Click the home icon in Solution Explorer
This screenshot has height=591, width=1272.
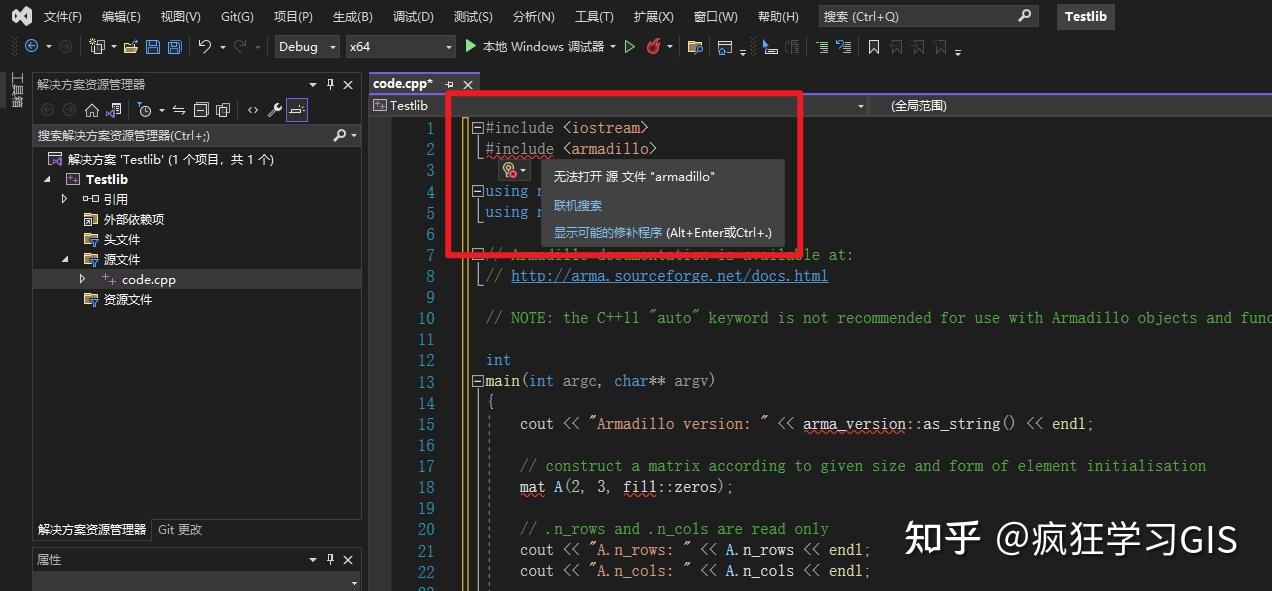(91, 110)
